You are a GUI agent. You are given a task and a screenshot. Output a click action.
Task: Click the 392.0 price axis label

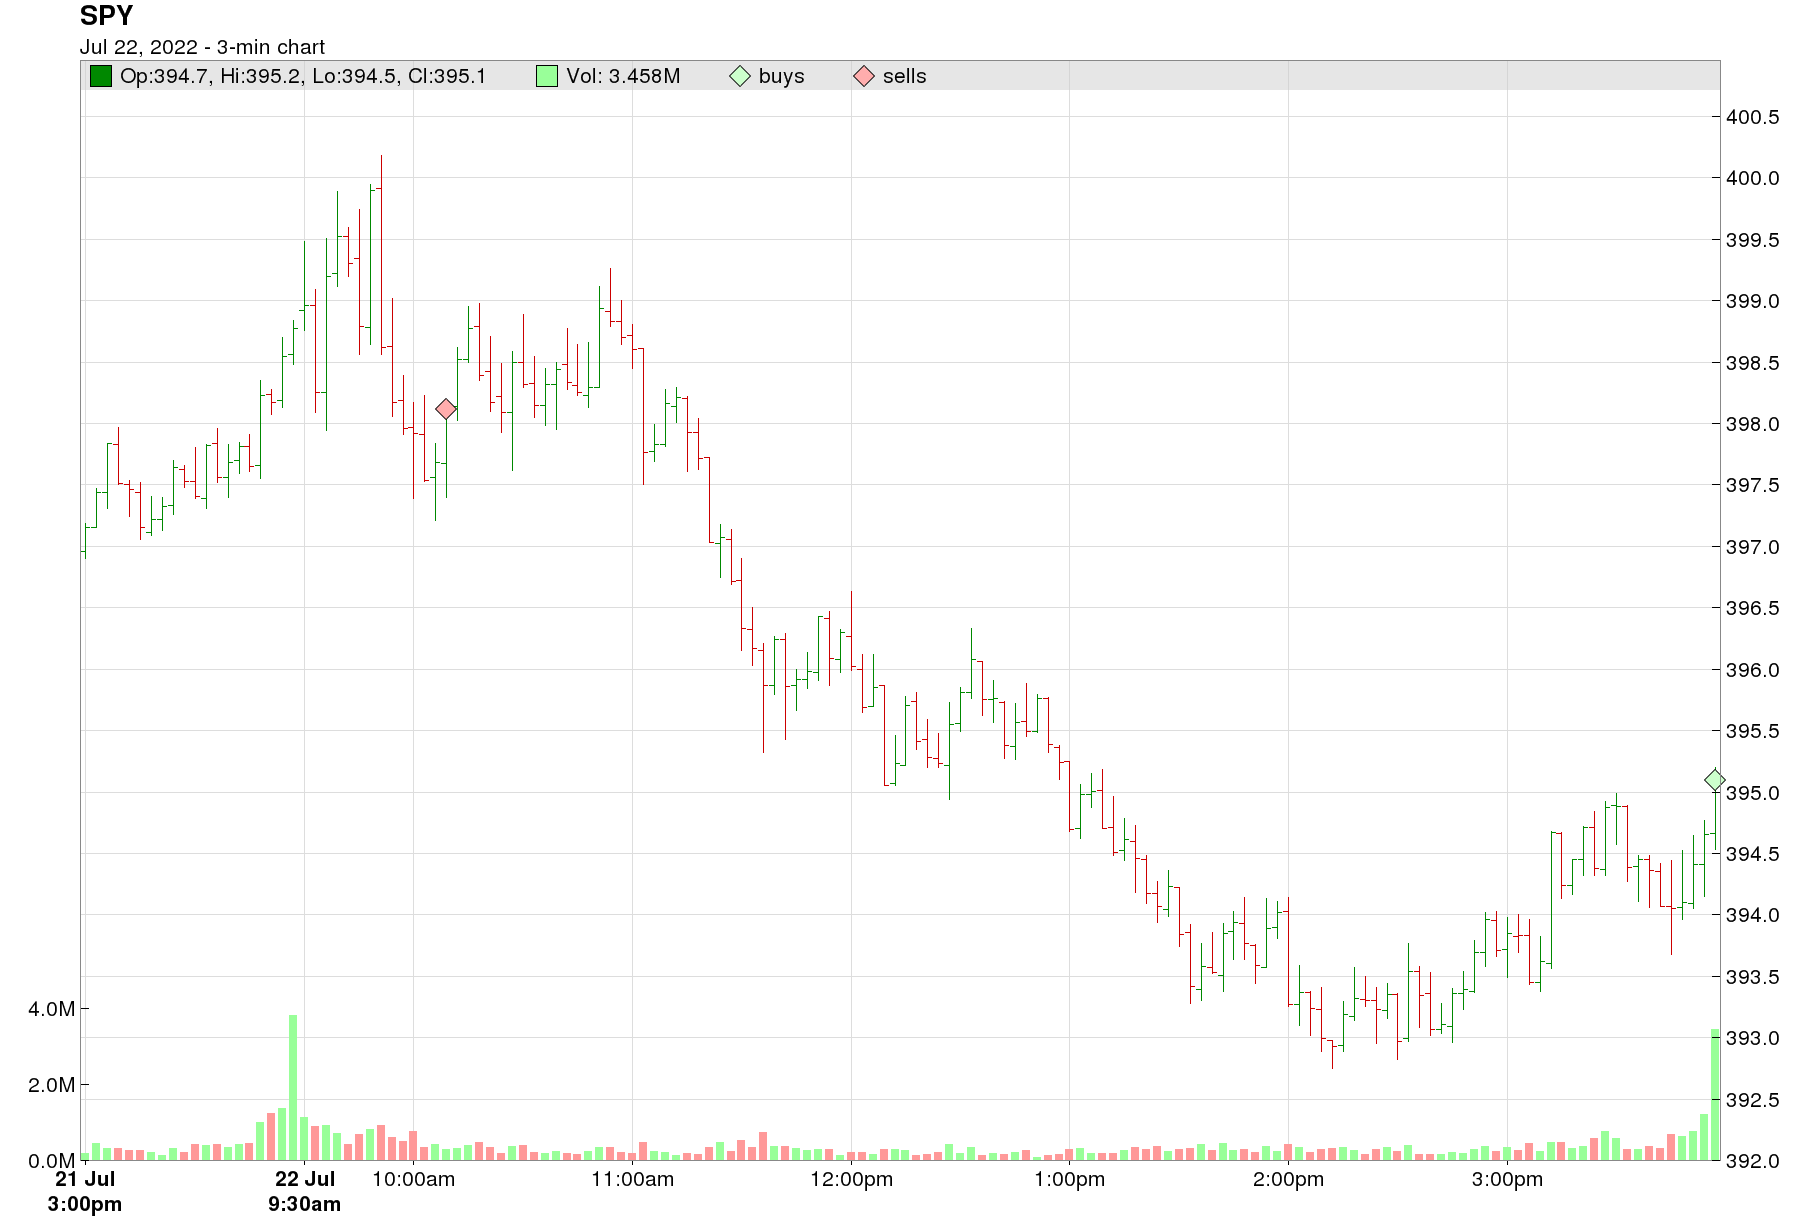point(1753,1161)
